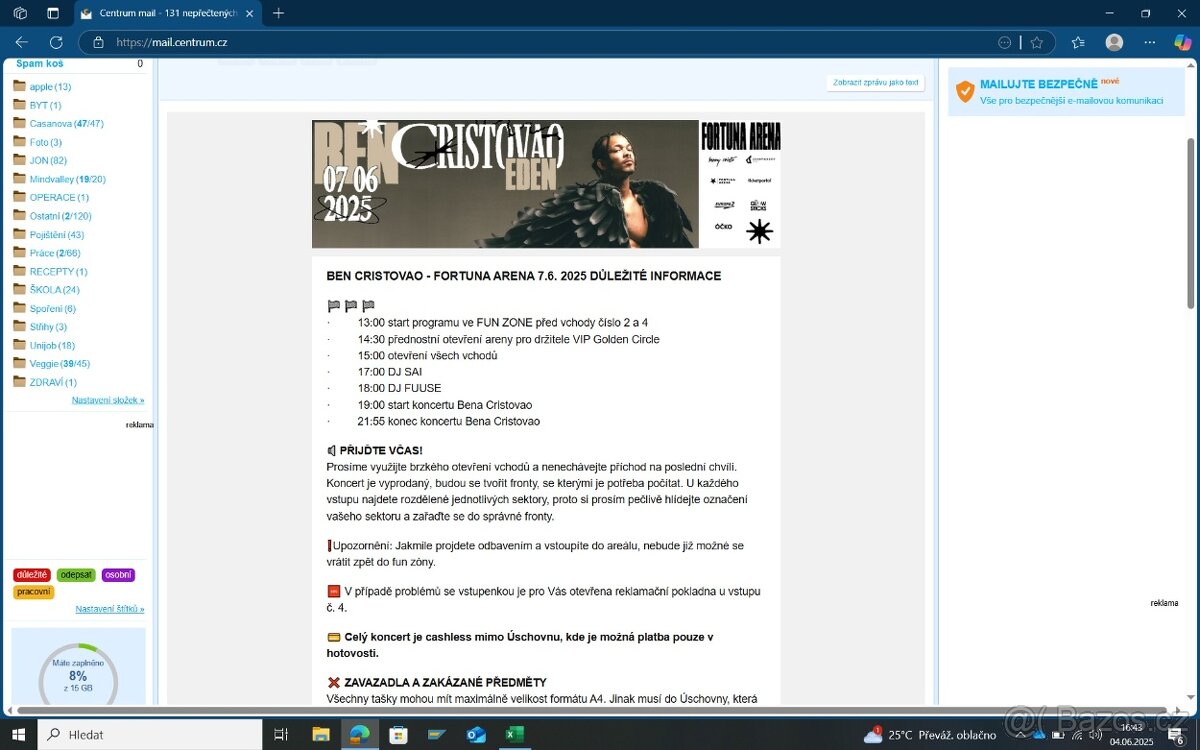Open the Edge workspaces icon
This screenshot has width=1200, height=750.
20,13
